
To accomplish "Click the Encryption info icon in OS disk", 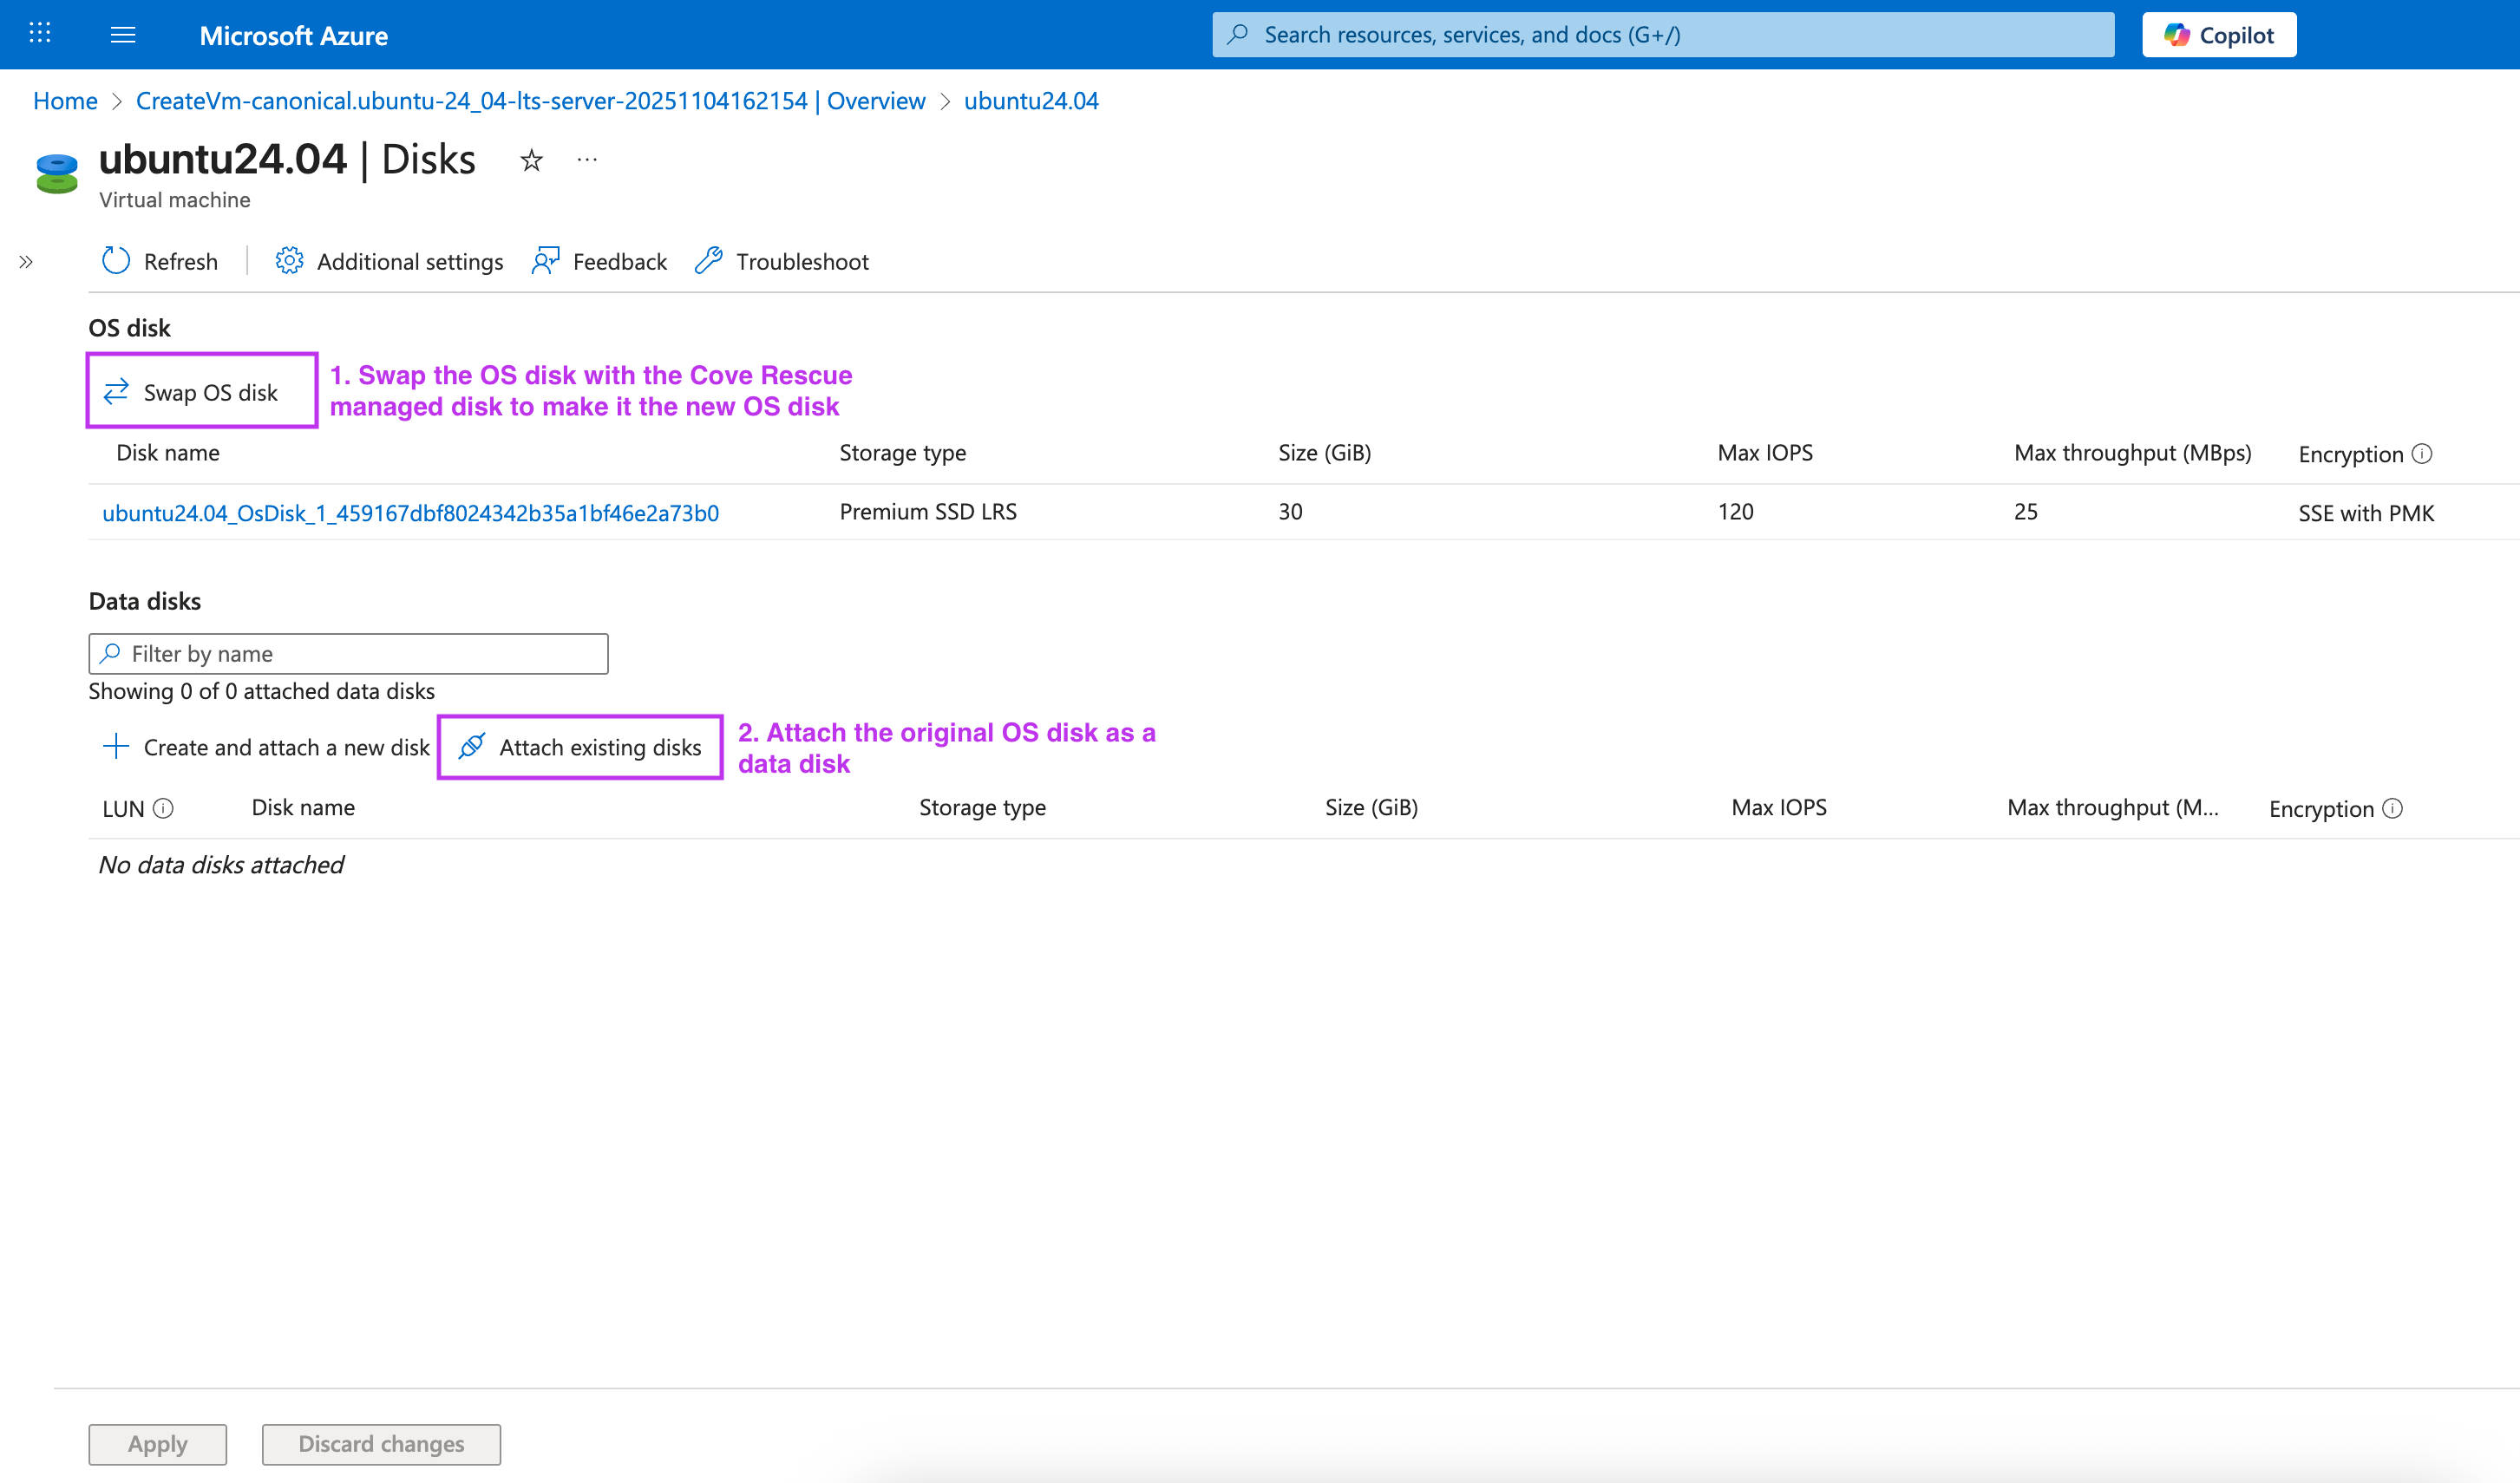I will pyautogui.click(x=2422, y=454).
